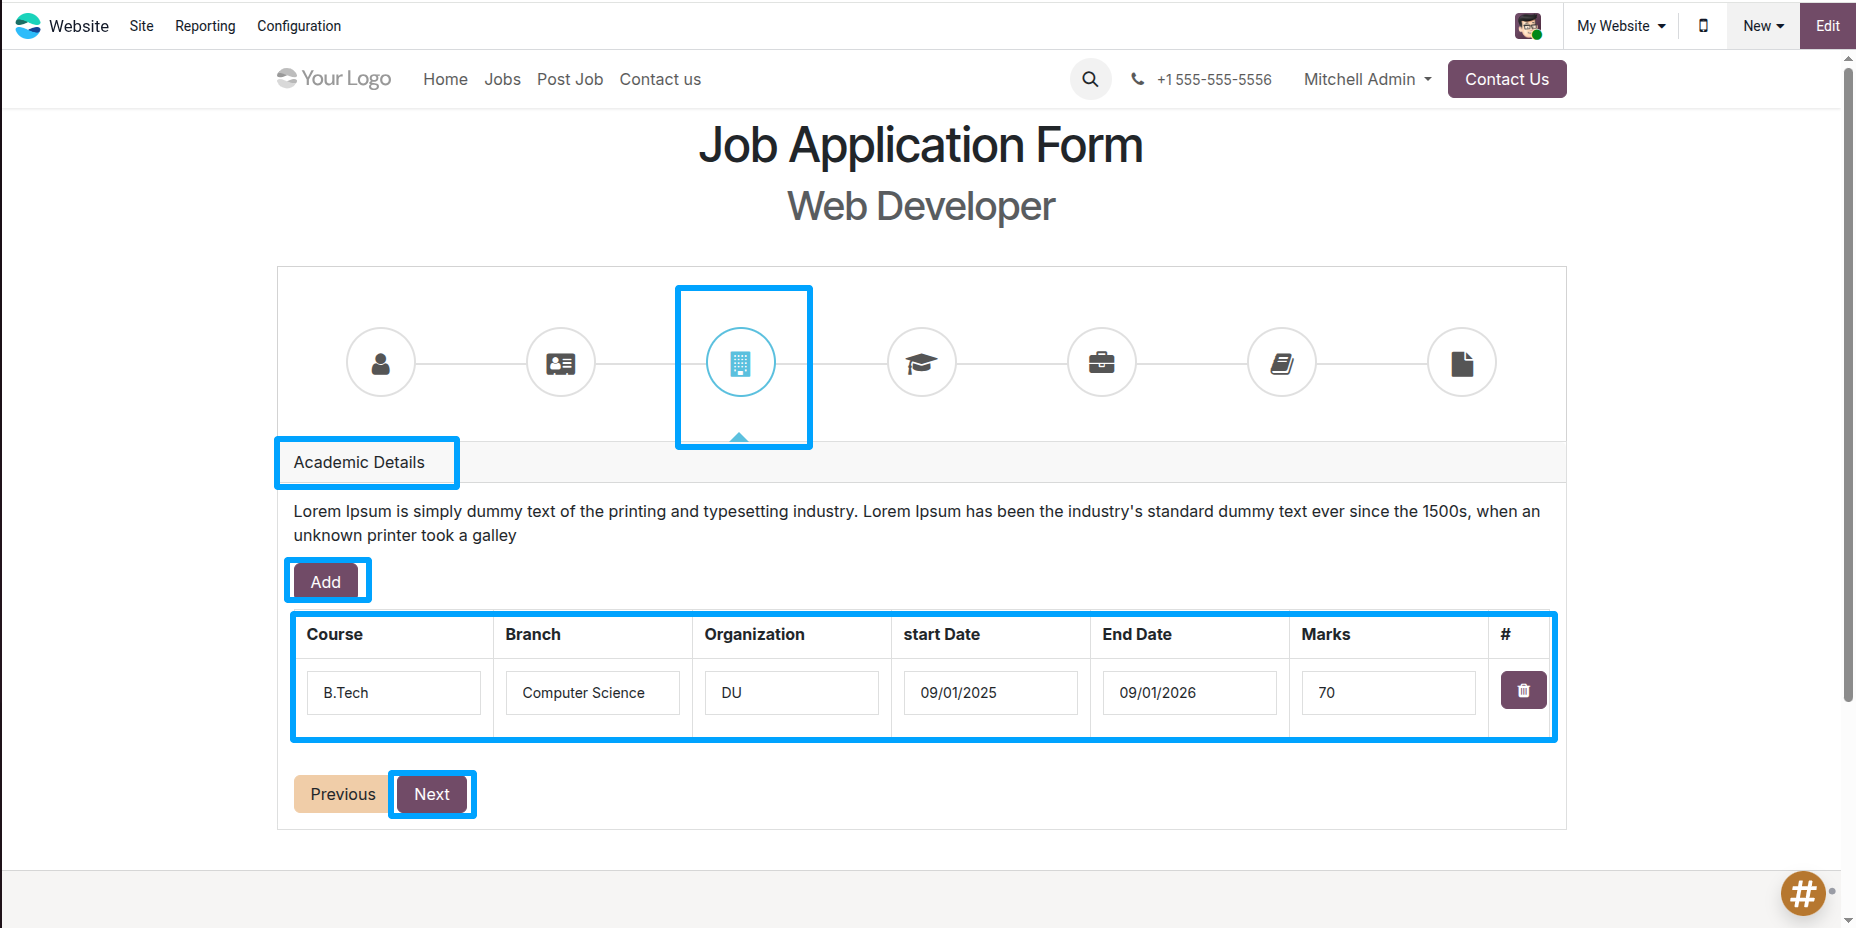Click the person profile step icon
This screenshot has height=928, width=1856.
(x=381, y=363)
